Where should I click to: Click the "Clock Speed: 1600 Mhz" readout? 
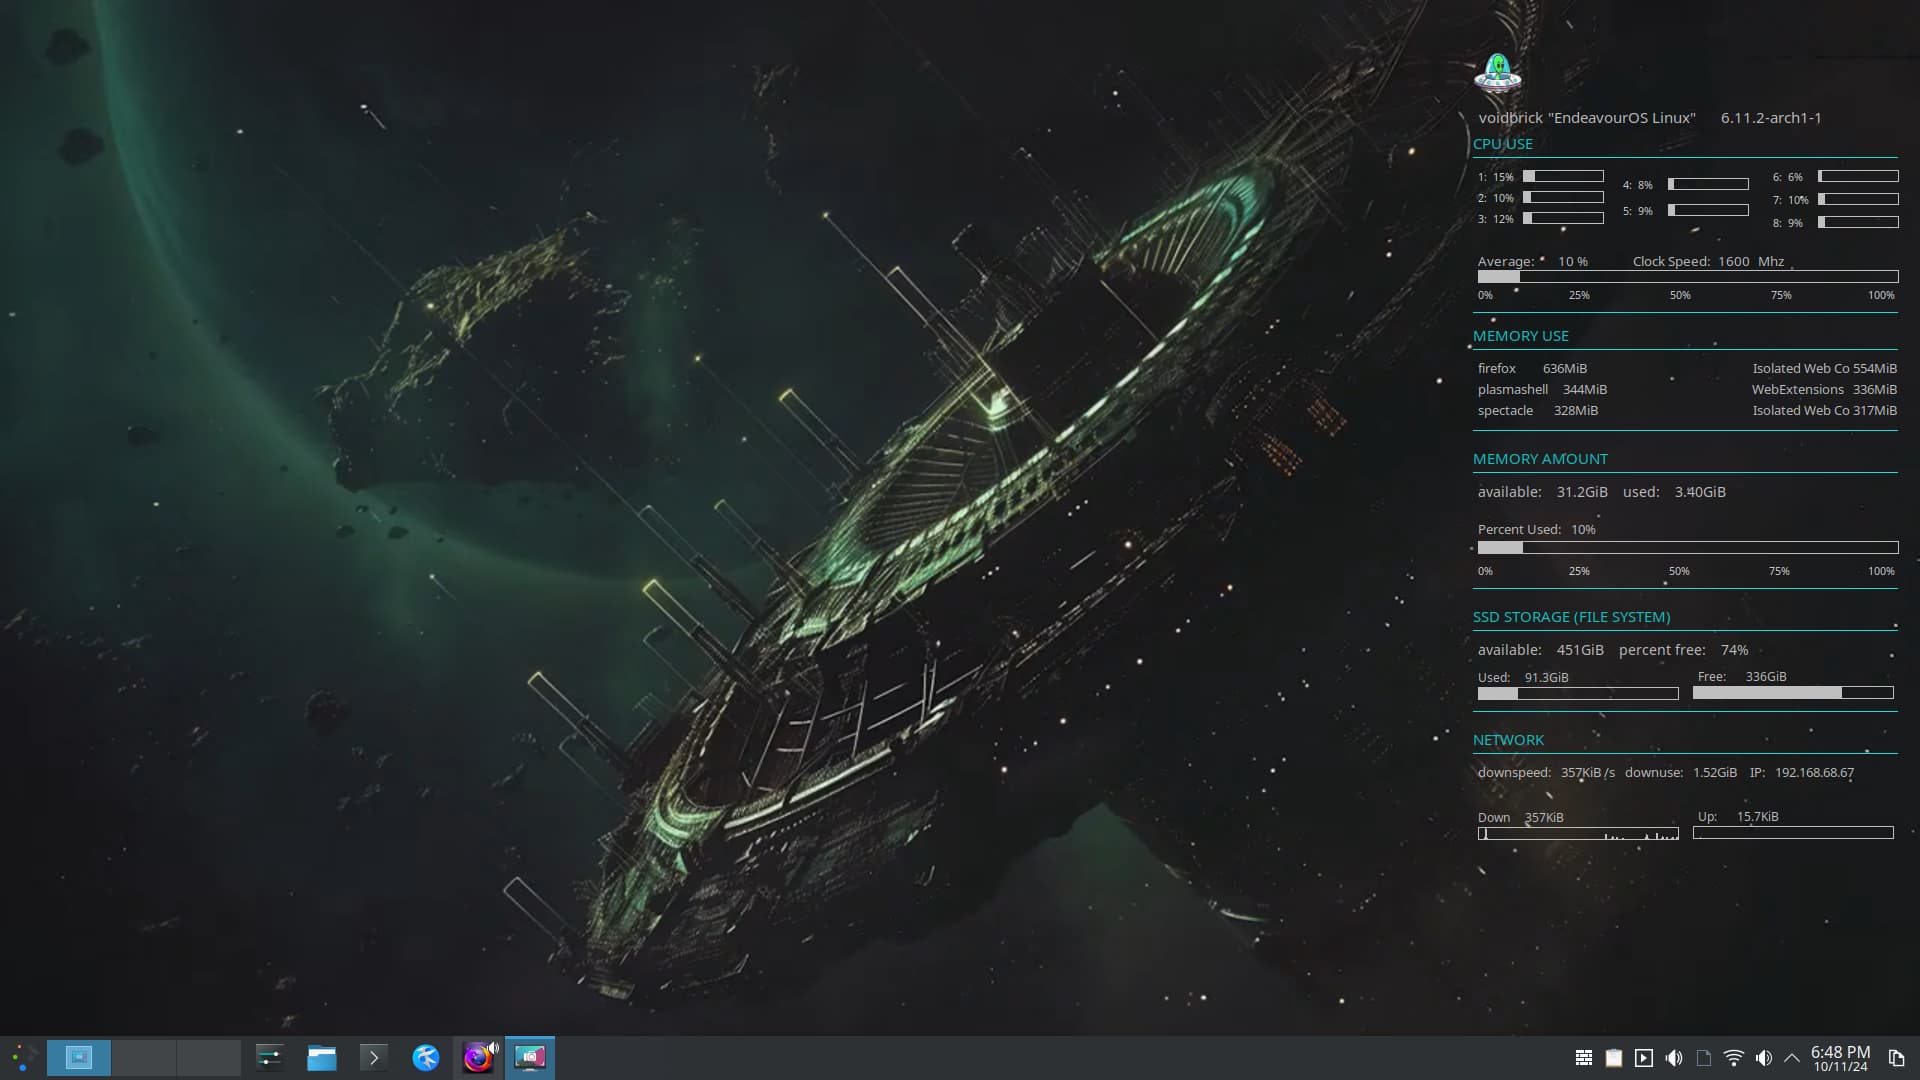click(x=1708, y=262)
